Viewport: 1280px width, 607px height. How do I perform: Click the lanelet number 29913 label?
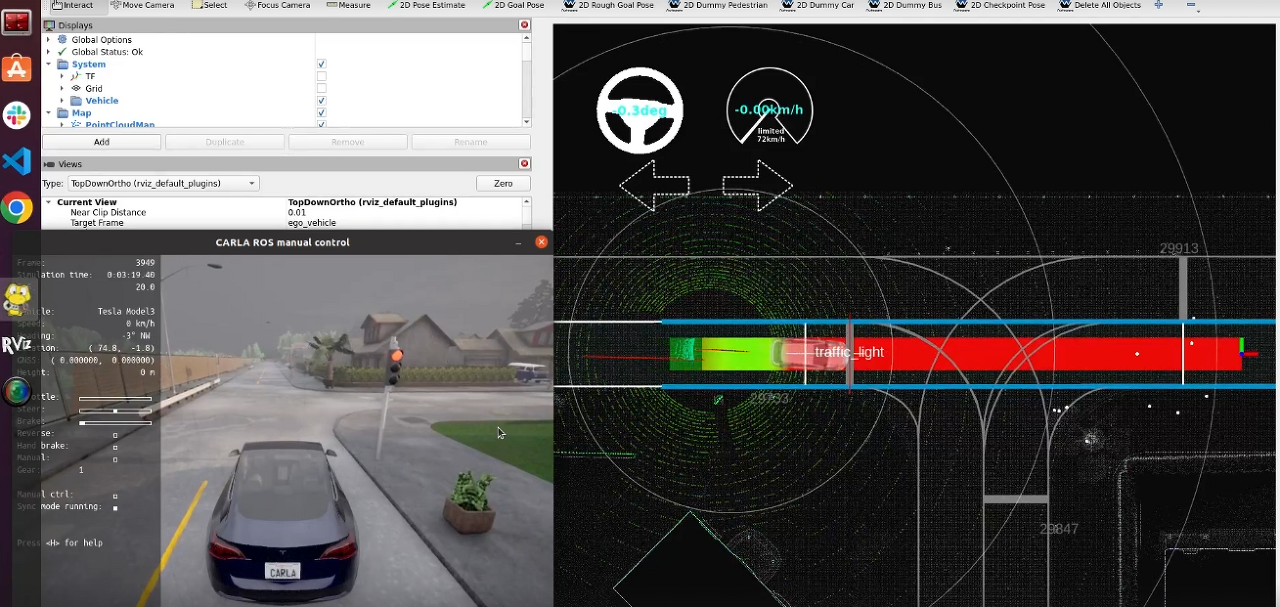coord(1178,249)
